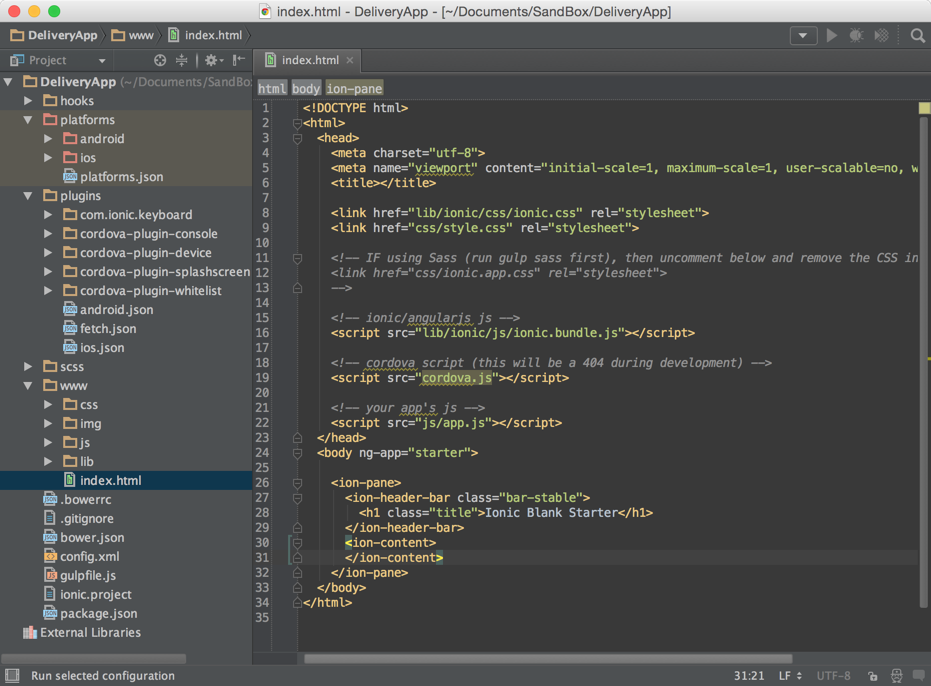The image size is (931, 686).
Task: Click the editor vertical scrollbar thumb
Action: point(924,362)
